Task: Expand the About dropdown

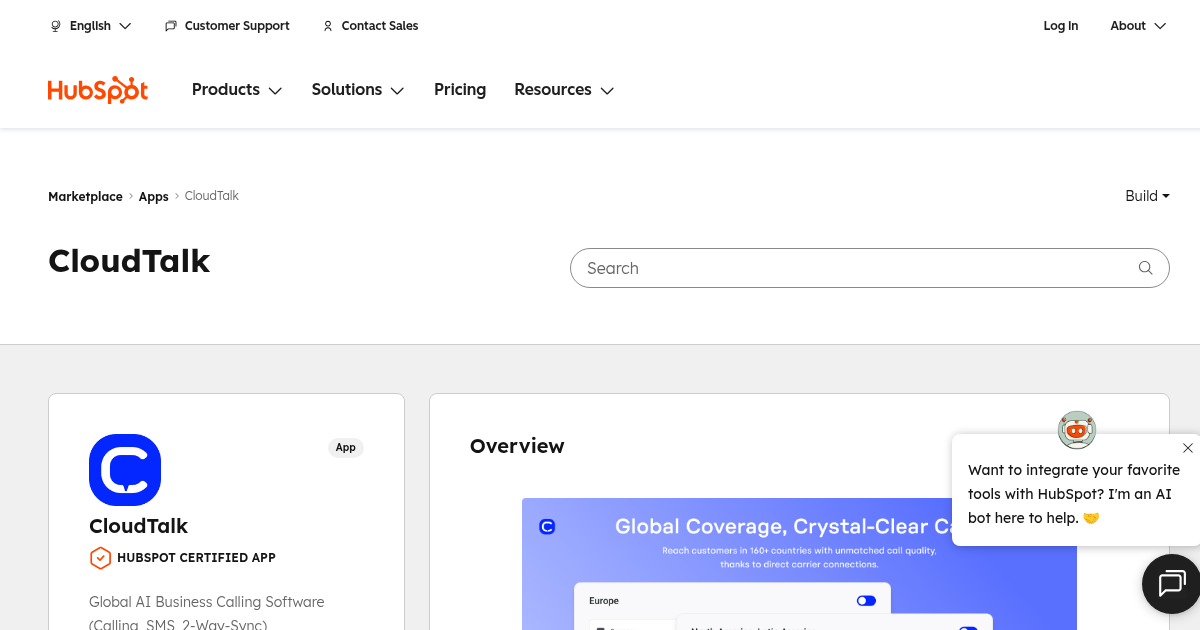Action: [1138, 26]
